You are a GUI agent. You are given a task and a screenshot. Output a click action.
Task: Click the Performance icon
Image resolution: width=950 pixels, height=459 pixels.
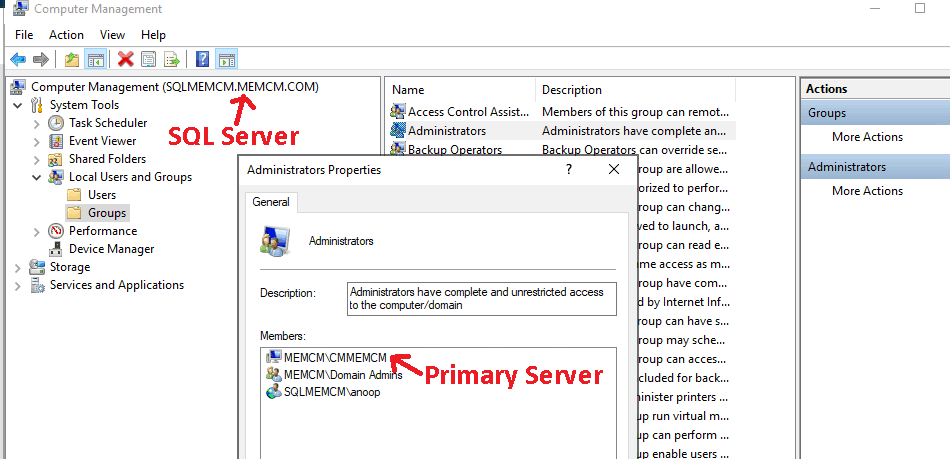(x=56, y=231)
